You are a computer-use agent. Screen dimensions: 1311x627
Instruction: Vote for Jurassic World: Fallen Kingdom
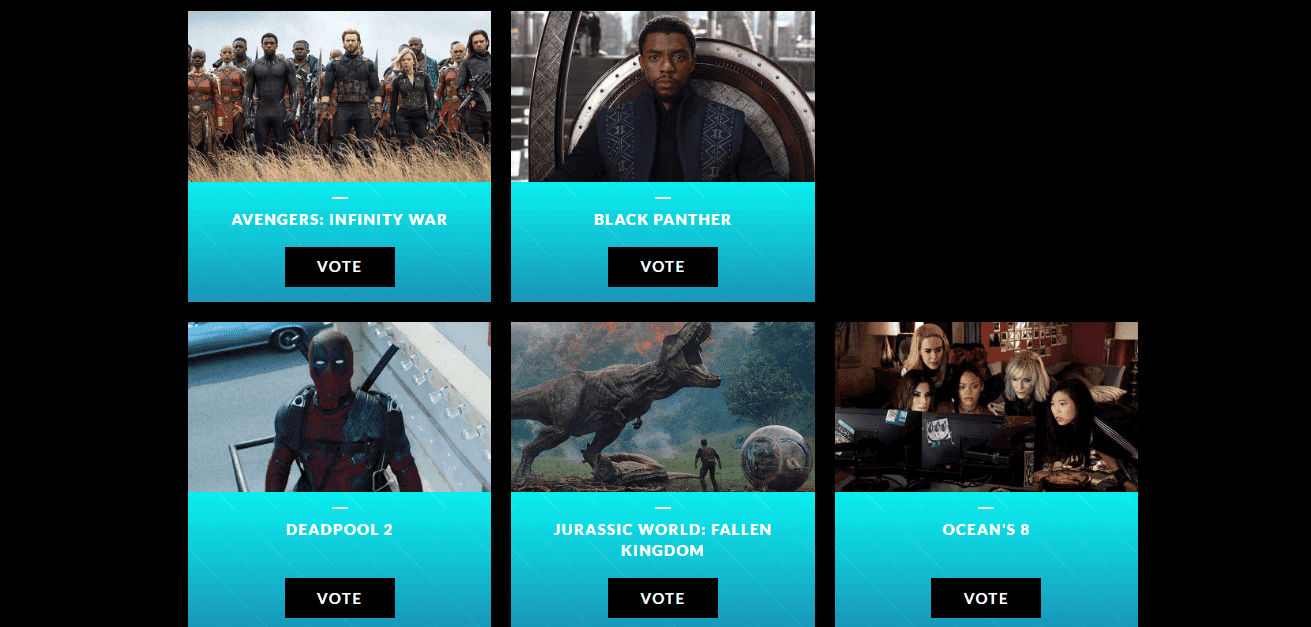[662, 598]
